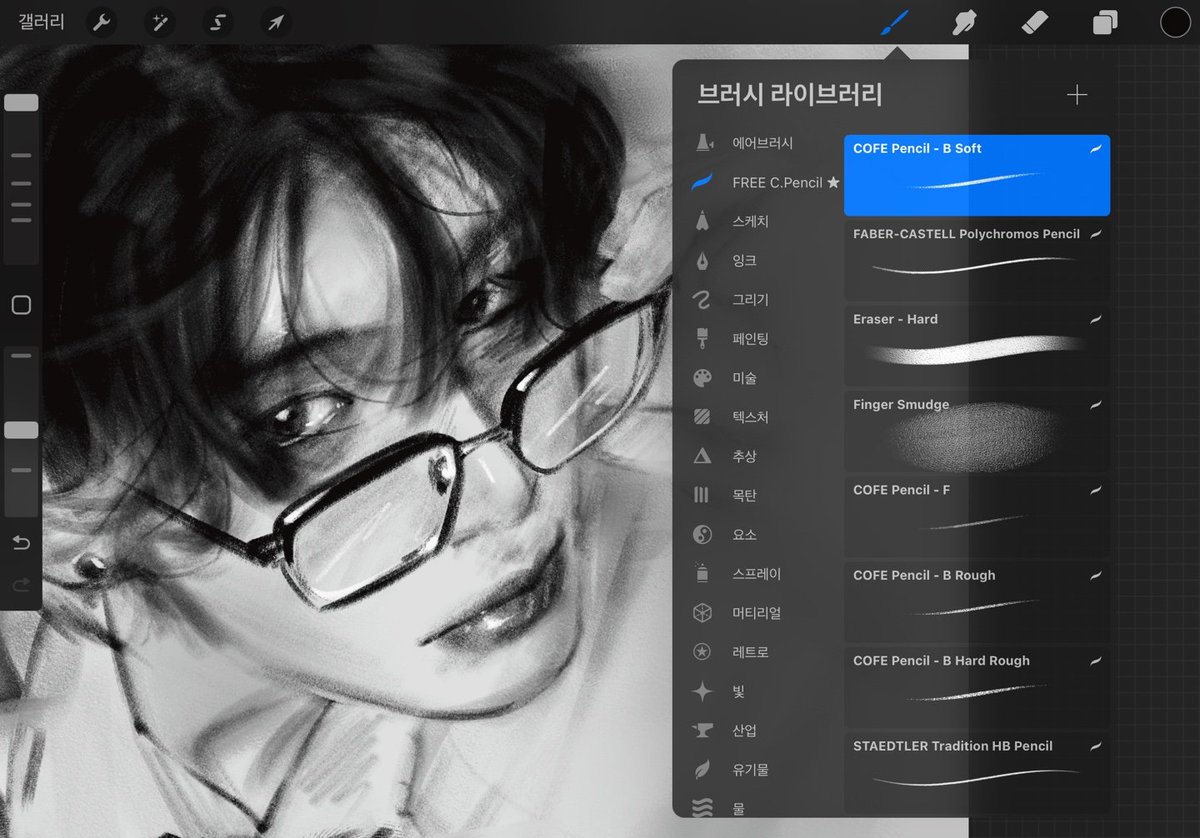Screen dimensions: 1200x838
Task: Tap the square modify button on sidebar
Action: 21,305
